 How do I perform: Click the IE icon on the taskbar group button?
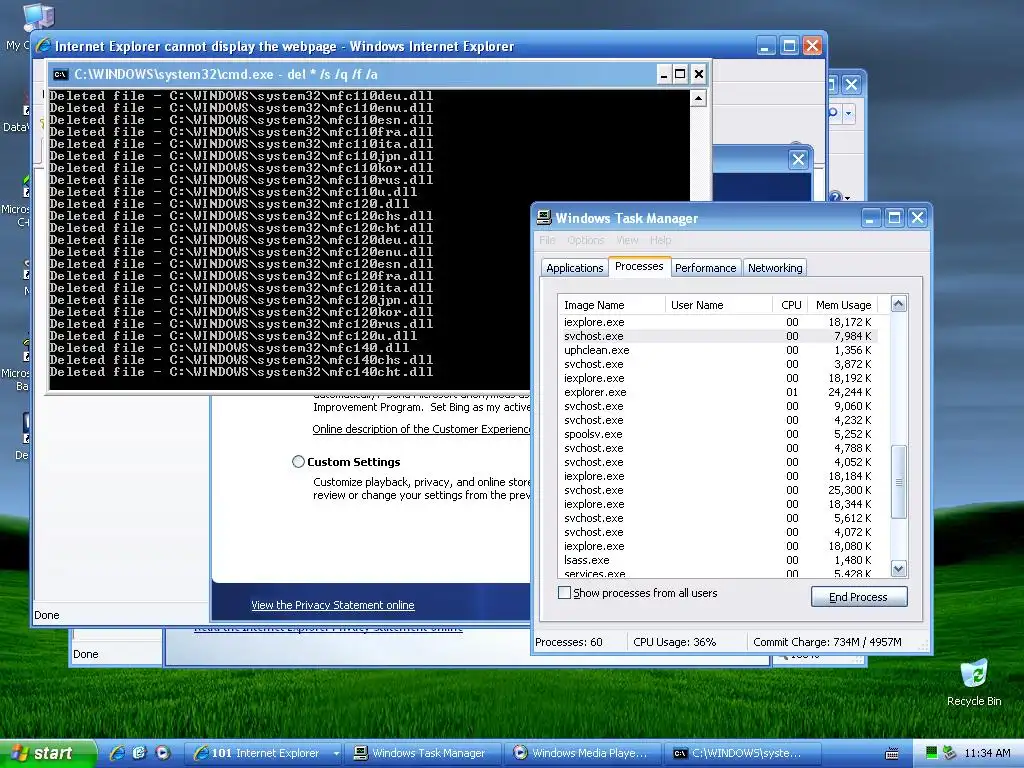point(201,753)
